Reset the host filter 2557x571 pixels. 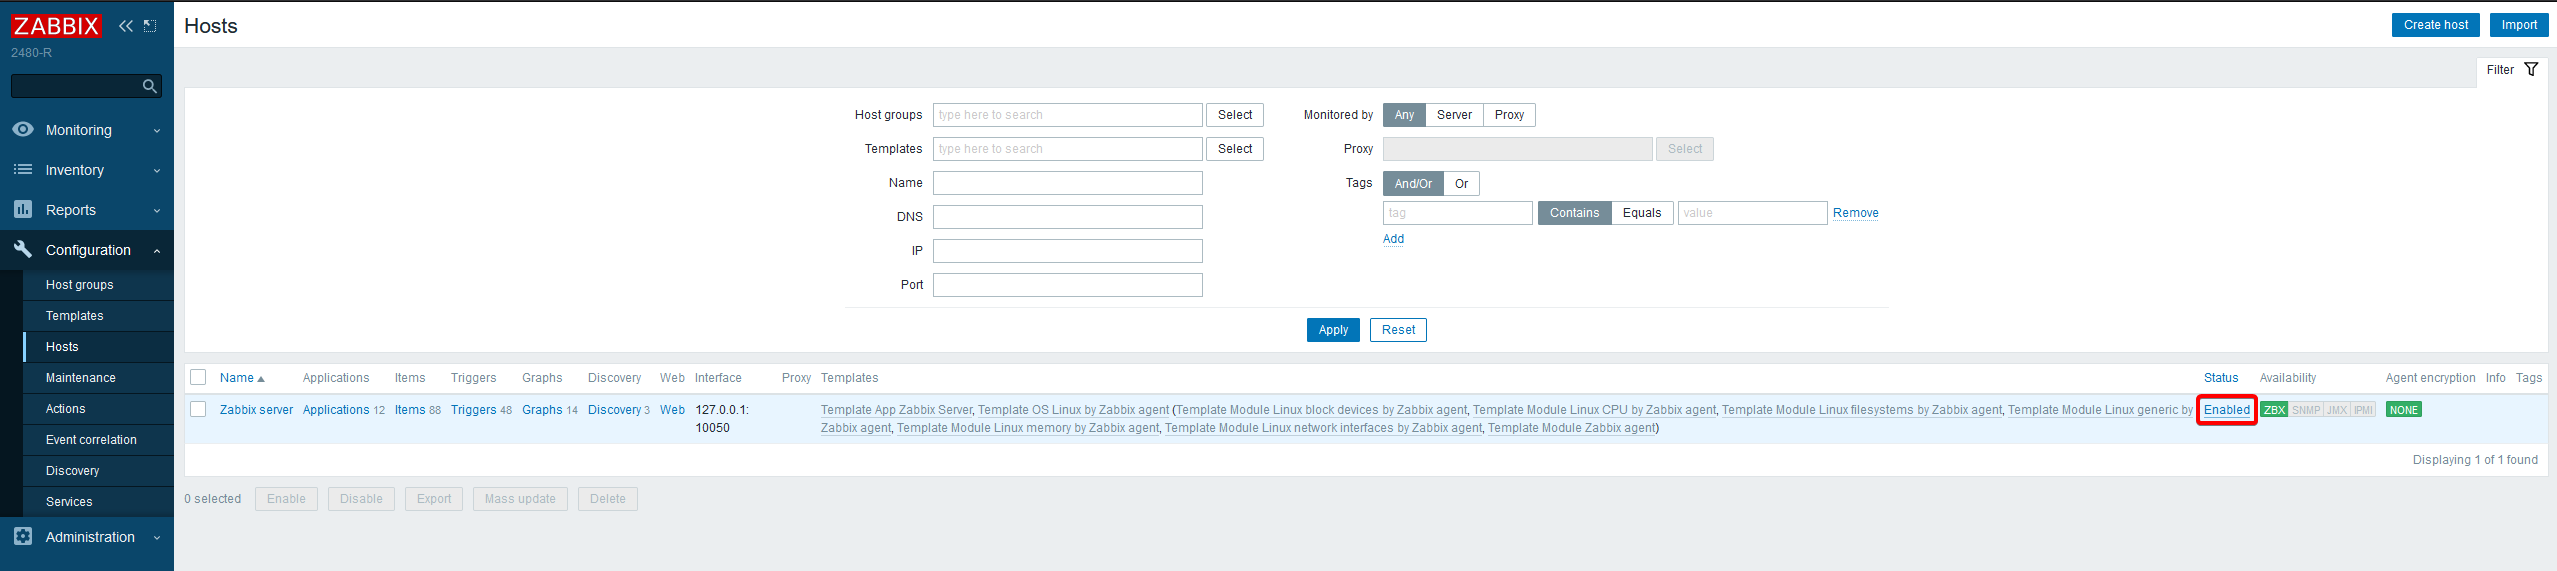1398,330
